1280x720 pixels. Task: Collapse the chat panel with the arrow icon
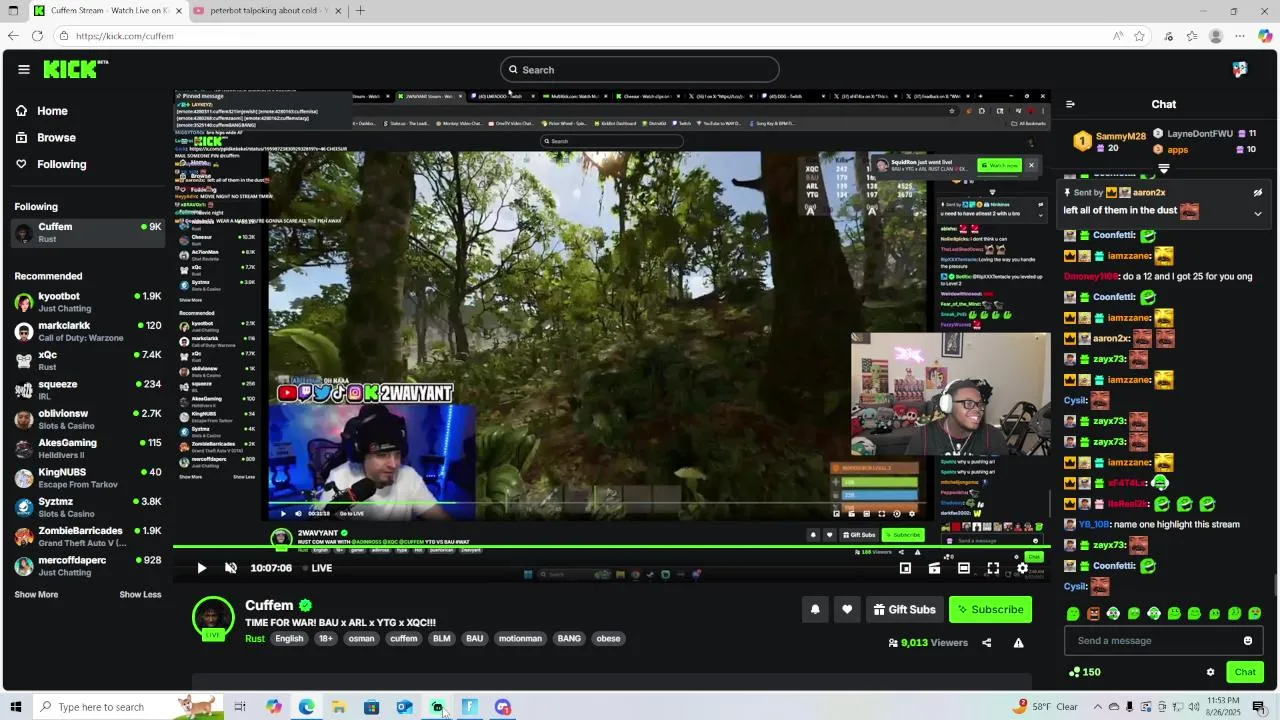pos(1070,104)
